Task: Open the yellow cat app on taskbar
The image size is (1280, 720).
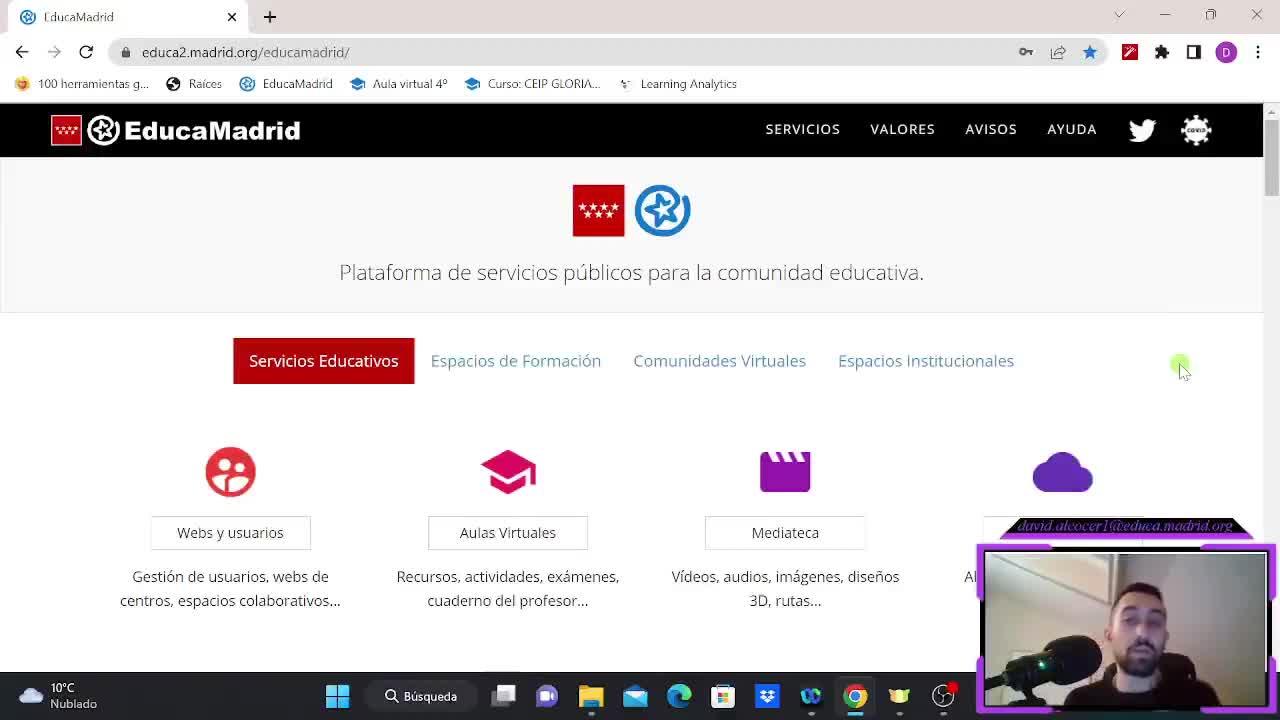Action: (x=899, y=696)
